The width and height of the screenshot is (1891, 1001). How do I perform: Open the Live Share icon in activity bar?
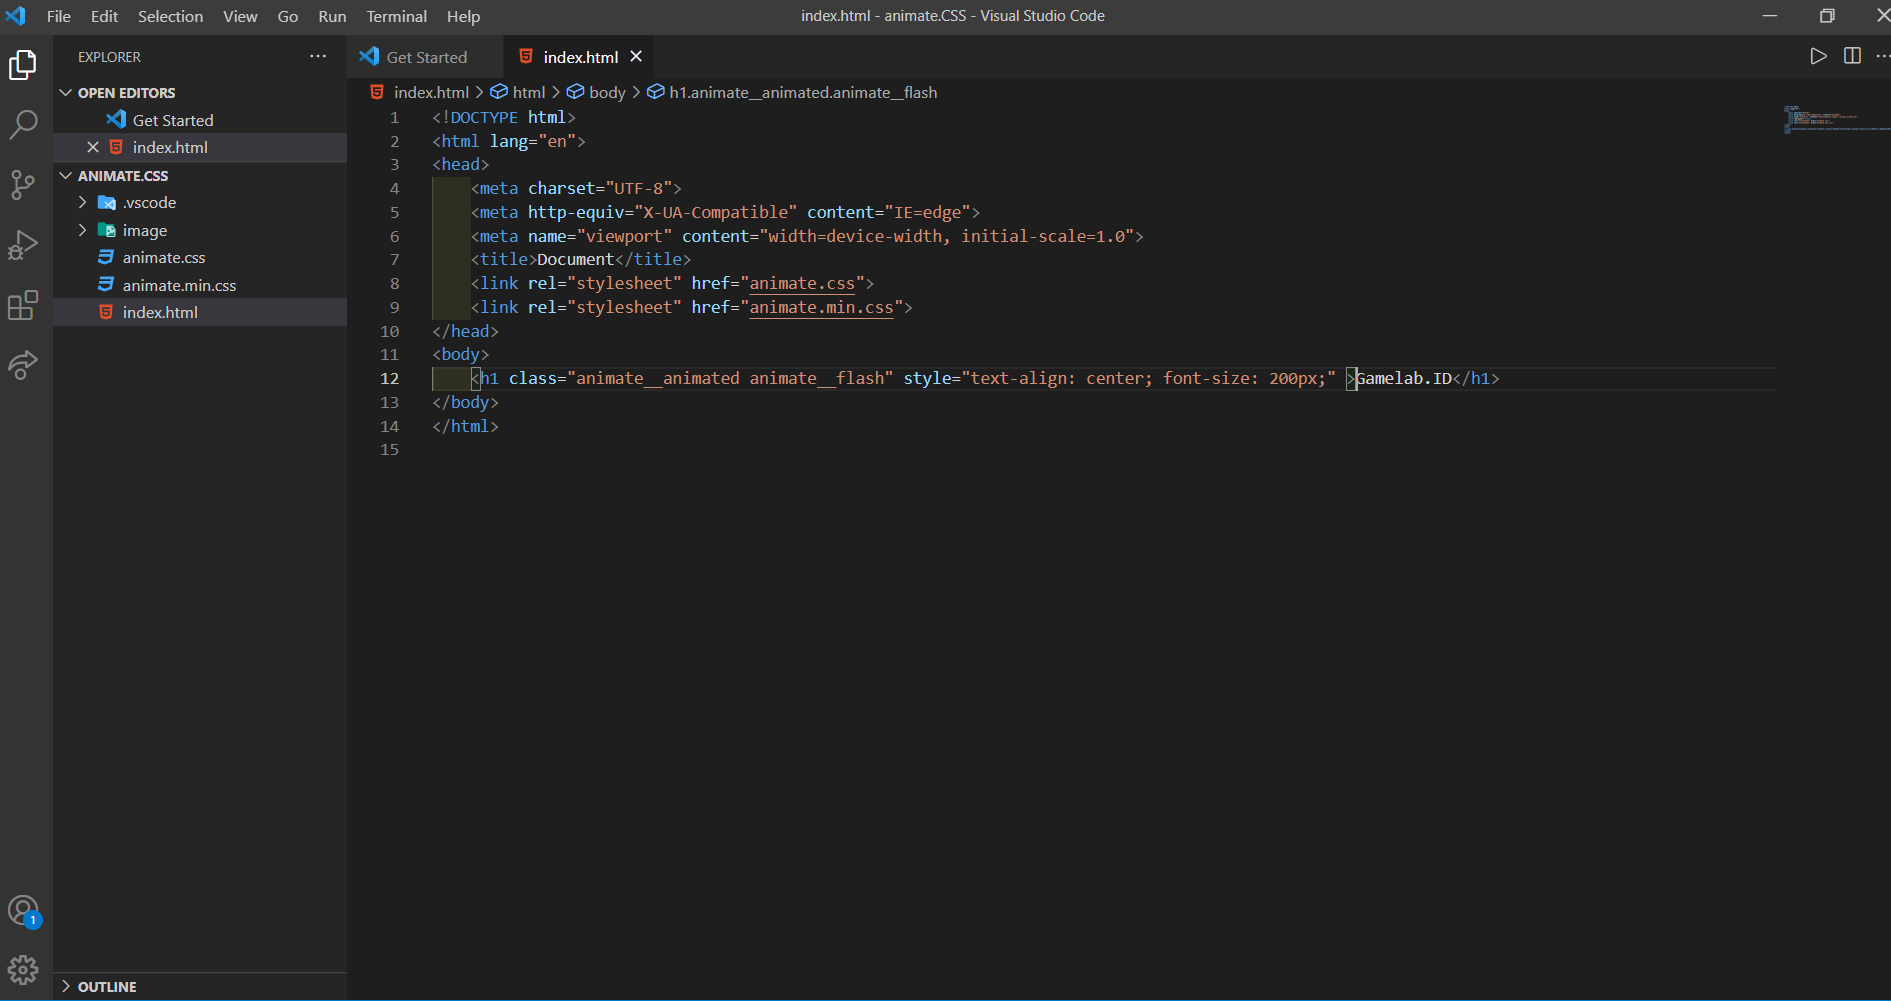coord(23,365)
